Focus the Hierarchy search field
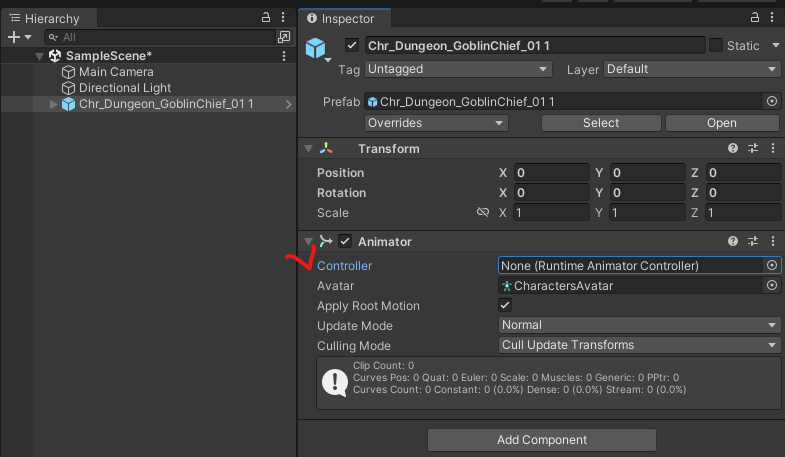This screenshot has height=457, width=785. 160,37
